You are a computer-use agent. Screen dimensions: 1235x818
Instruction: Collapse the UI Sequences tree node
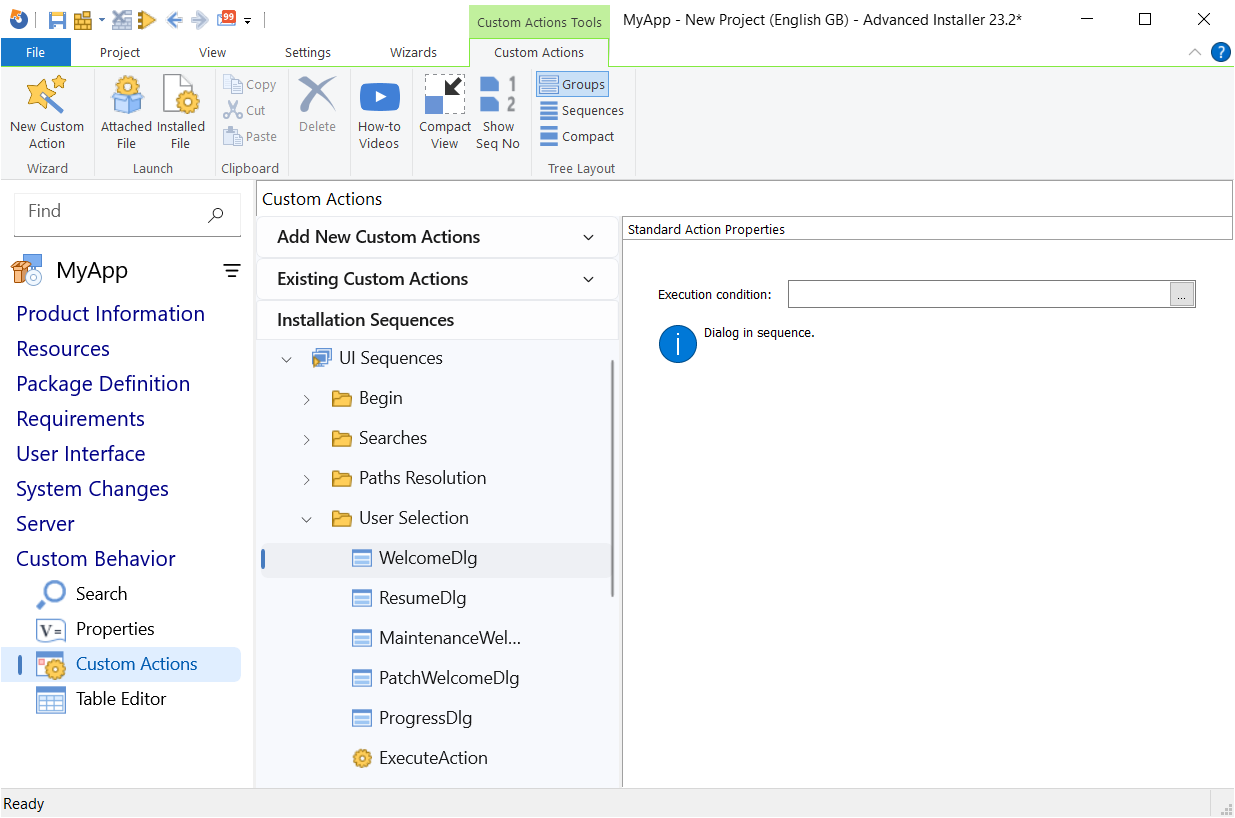pos(287,358)
